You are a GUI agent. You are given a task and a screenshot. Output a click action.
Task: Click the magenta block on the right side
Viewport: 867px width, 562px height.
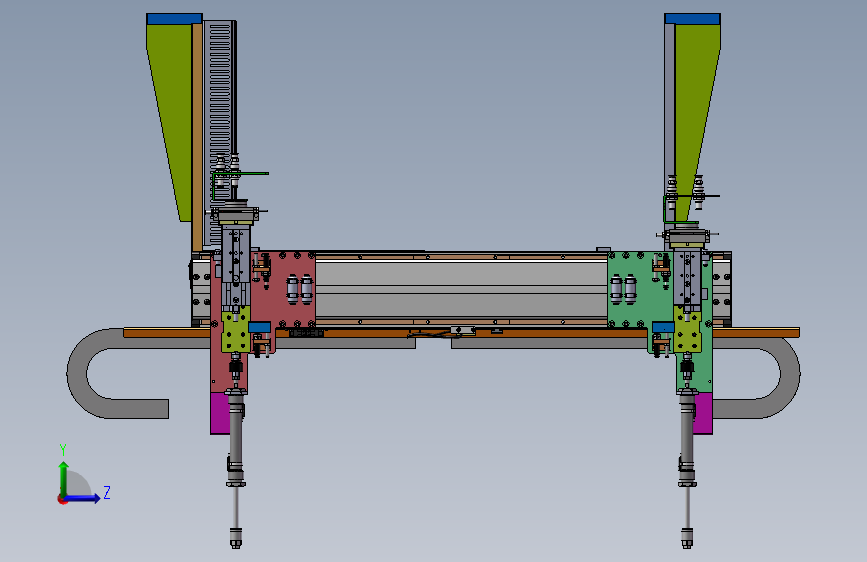point(702,414)
